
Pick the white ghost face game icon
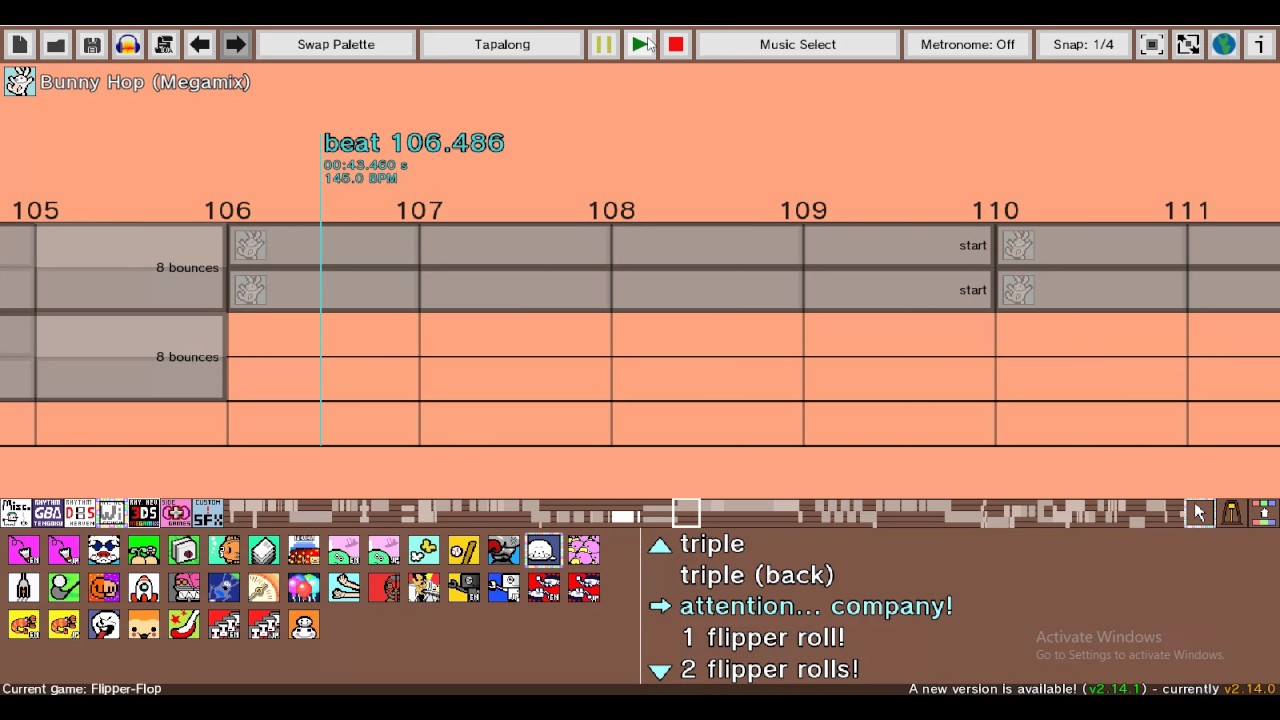pos(104,625)
